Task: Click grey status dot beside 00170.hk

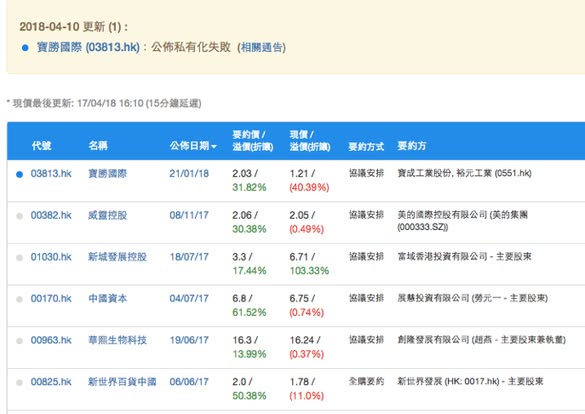Action: [19, 299]
